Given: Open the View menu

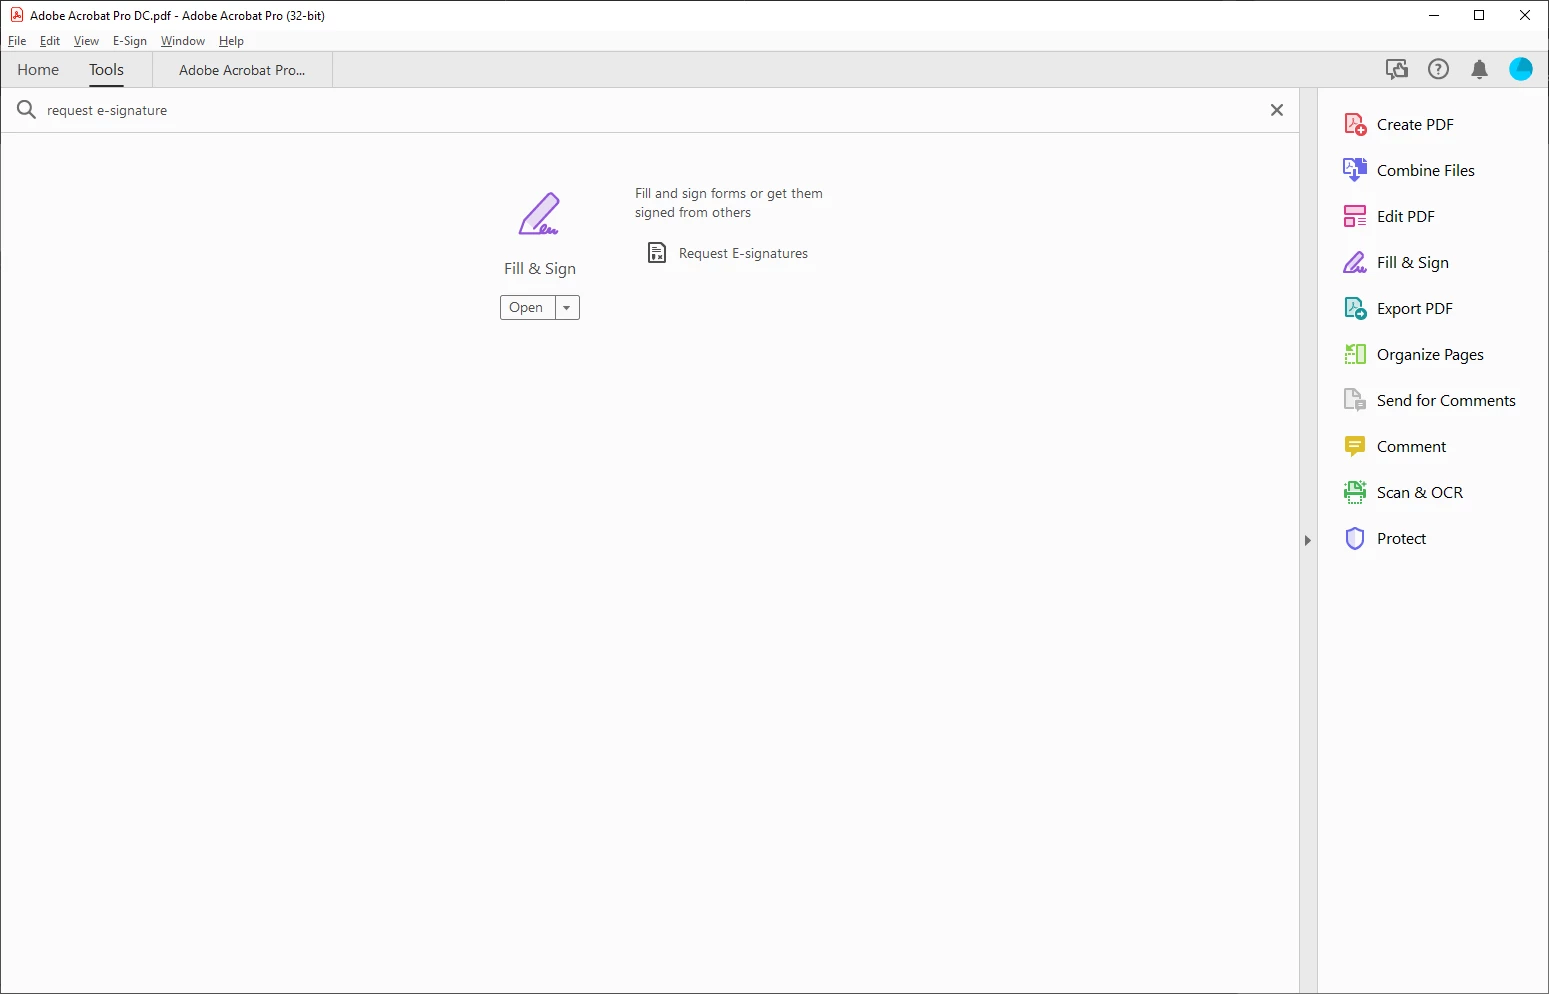Looking at the screenshot, I should 87,41.
